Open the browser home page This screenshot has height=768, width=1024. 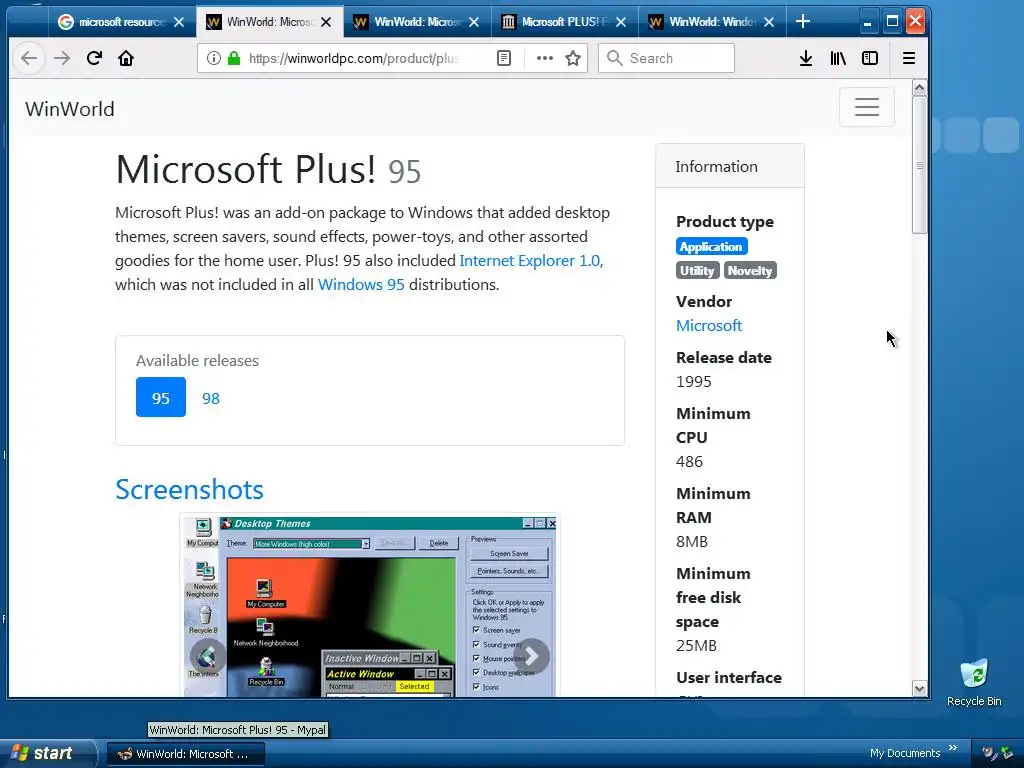coord(126,58)
